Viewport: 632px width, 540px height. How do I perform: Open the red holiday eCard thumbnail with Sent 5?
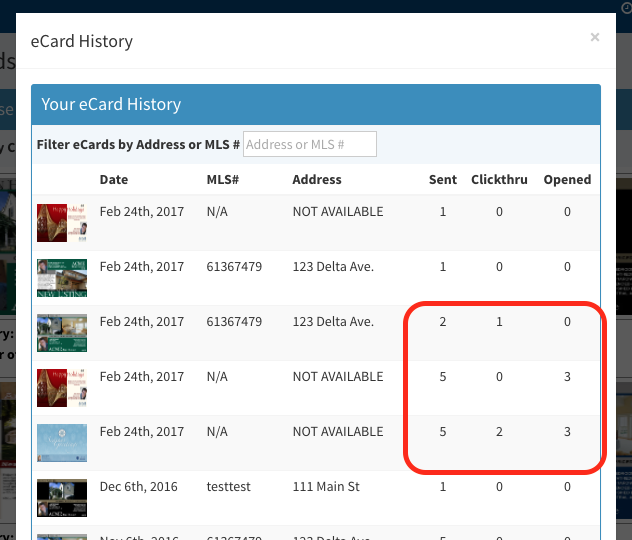(x=62, y=388)
